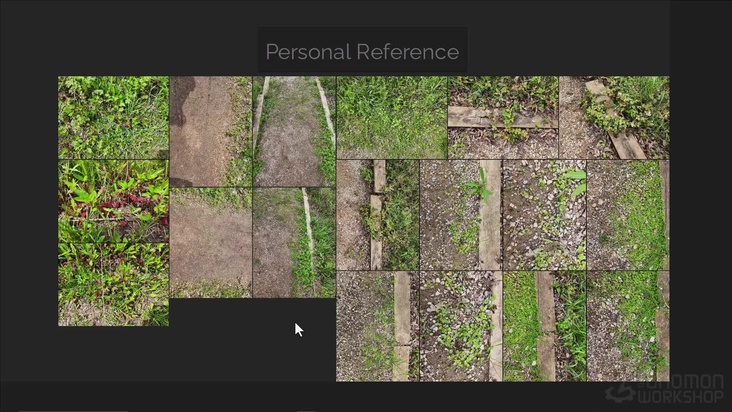Select the 'Personal Reference' title text

(362, 51)
